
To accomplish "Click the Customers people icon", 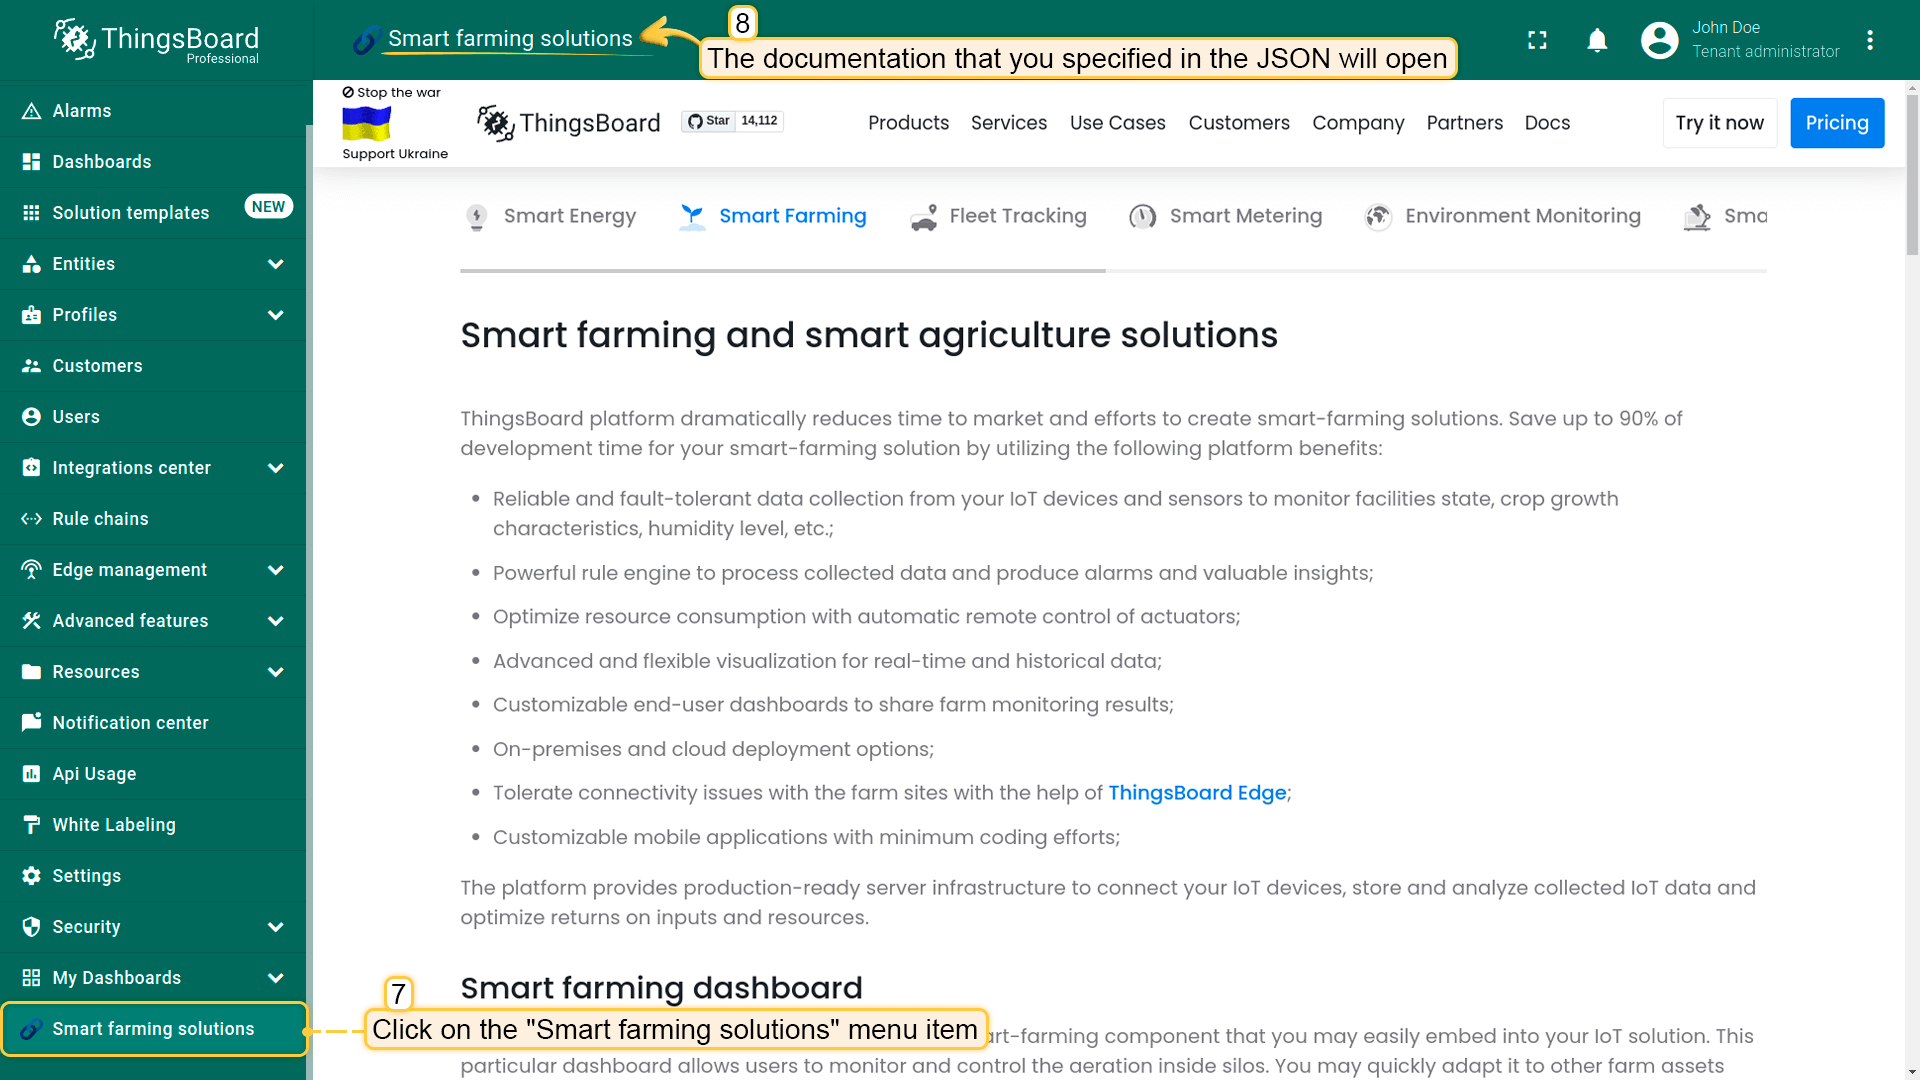I will click(31, 366).
